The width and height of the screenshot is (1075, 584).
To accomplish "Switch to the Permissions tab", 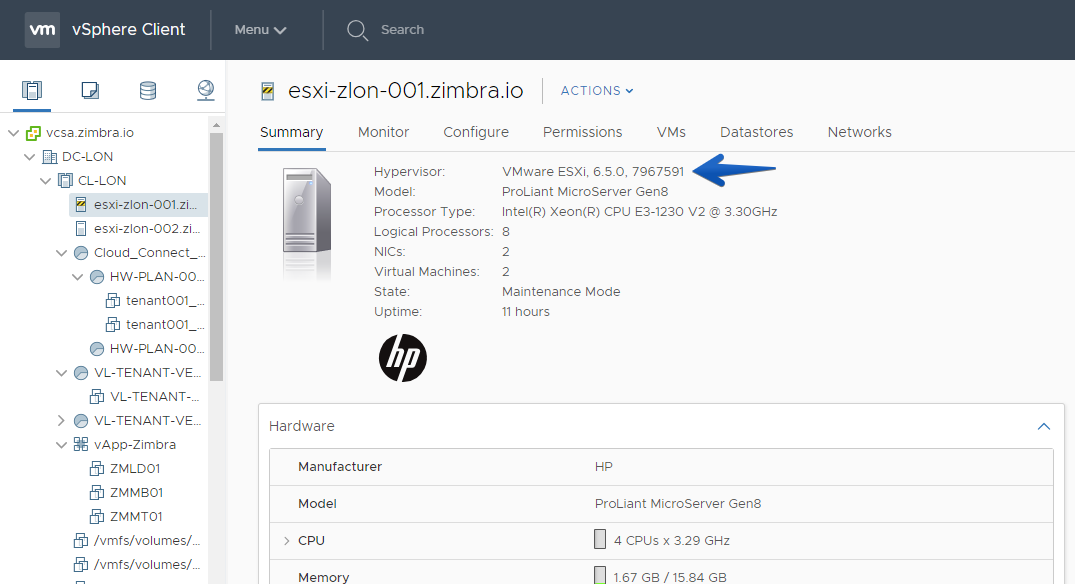I will click(583, 132).
